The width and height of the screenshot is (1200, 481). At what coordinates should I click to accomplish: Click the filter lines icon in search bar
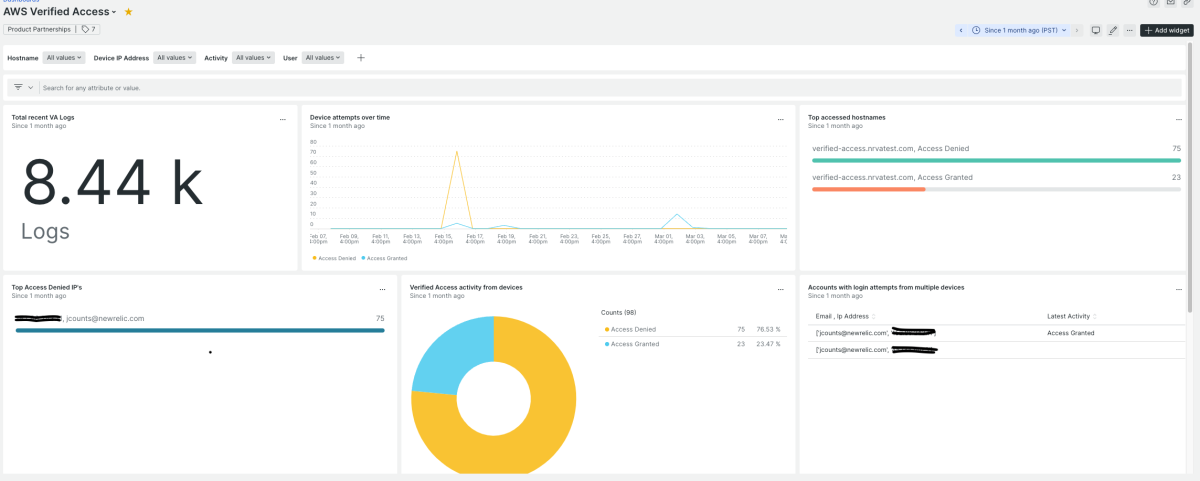tap(19, 88)
